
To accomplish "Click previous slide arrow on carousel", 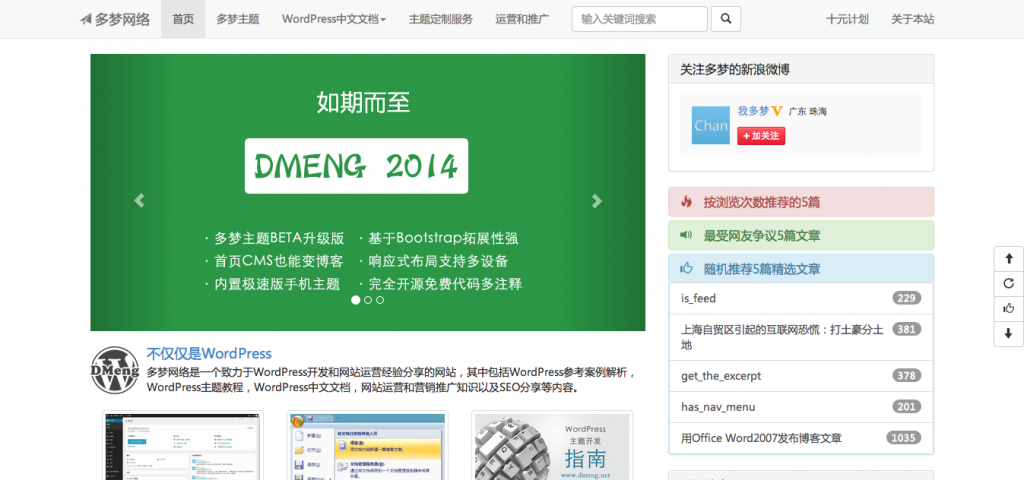I will [139, 201].
